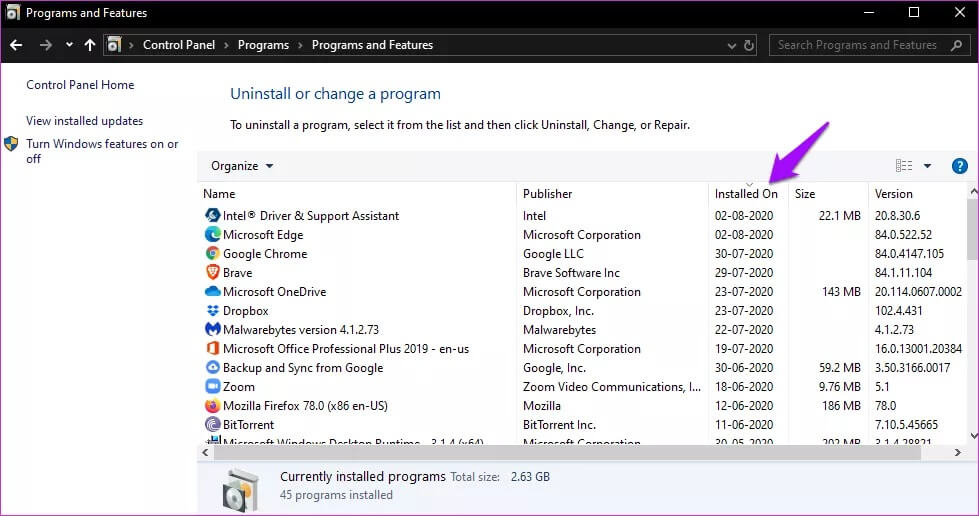Sort by the Size column header
Viewport: 979px width, 516px height.
click(828, 194)
